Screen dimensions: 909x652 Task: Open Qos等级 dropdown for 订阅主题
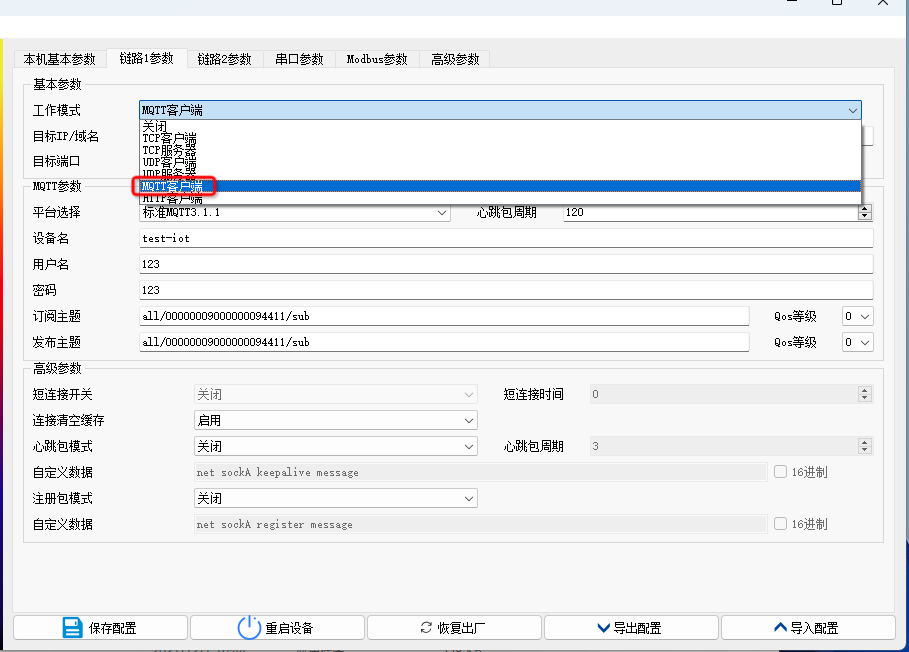tap(856, 315)
